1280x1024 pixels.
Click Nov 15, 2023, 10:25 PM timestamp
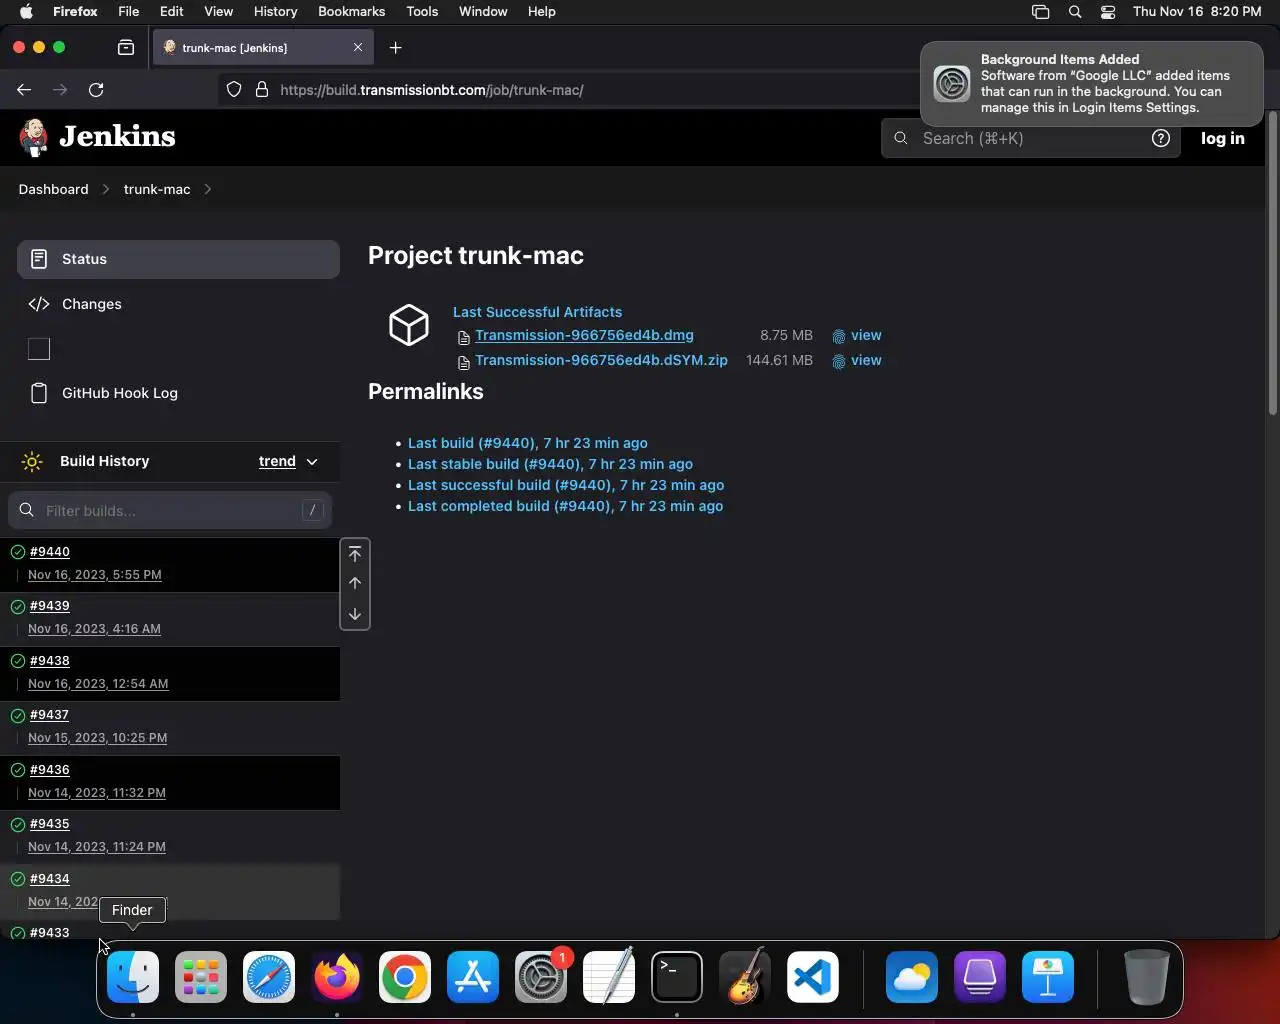(97, 738)
